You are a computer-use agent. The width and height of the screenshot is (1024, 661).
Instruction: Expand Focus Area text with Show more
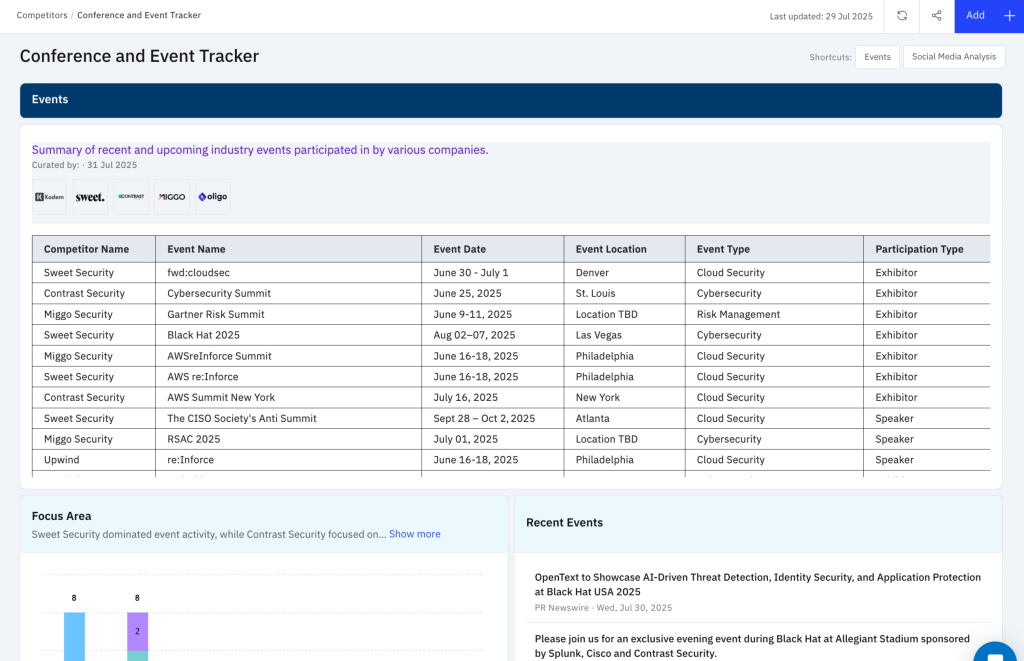point(415,534)
